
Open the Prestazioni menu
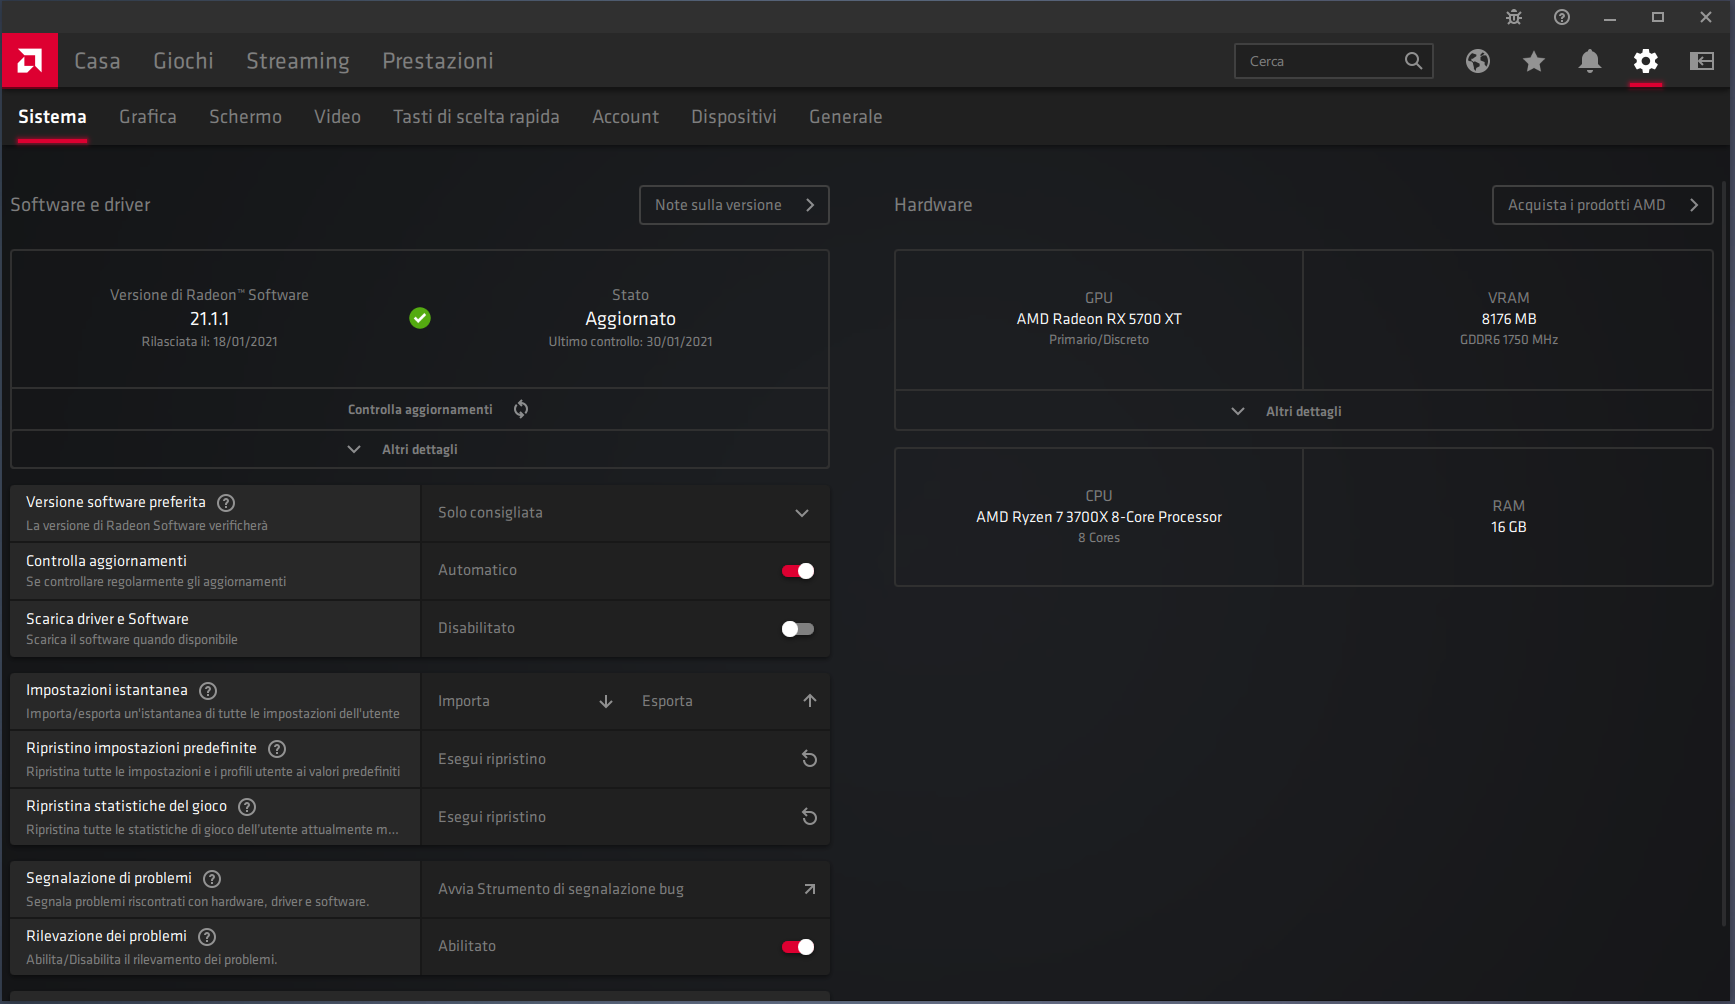(x=438, y=61)
